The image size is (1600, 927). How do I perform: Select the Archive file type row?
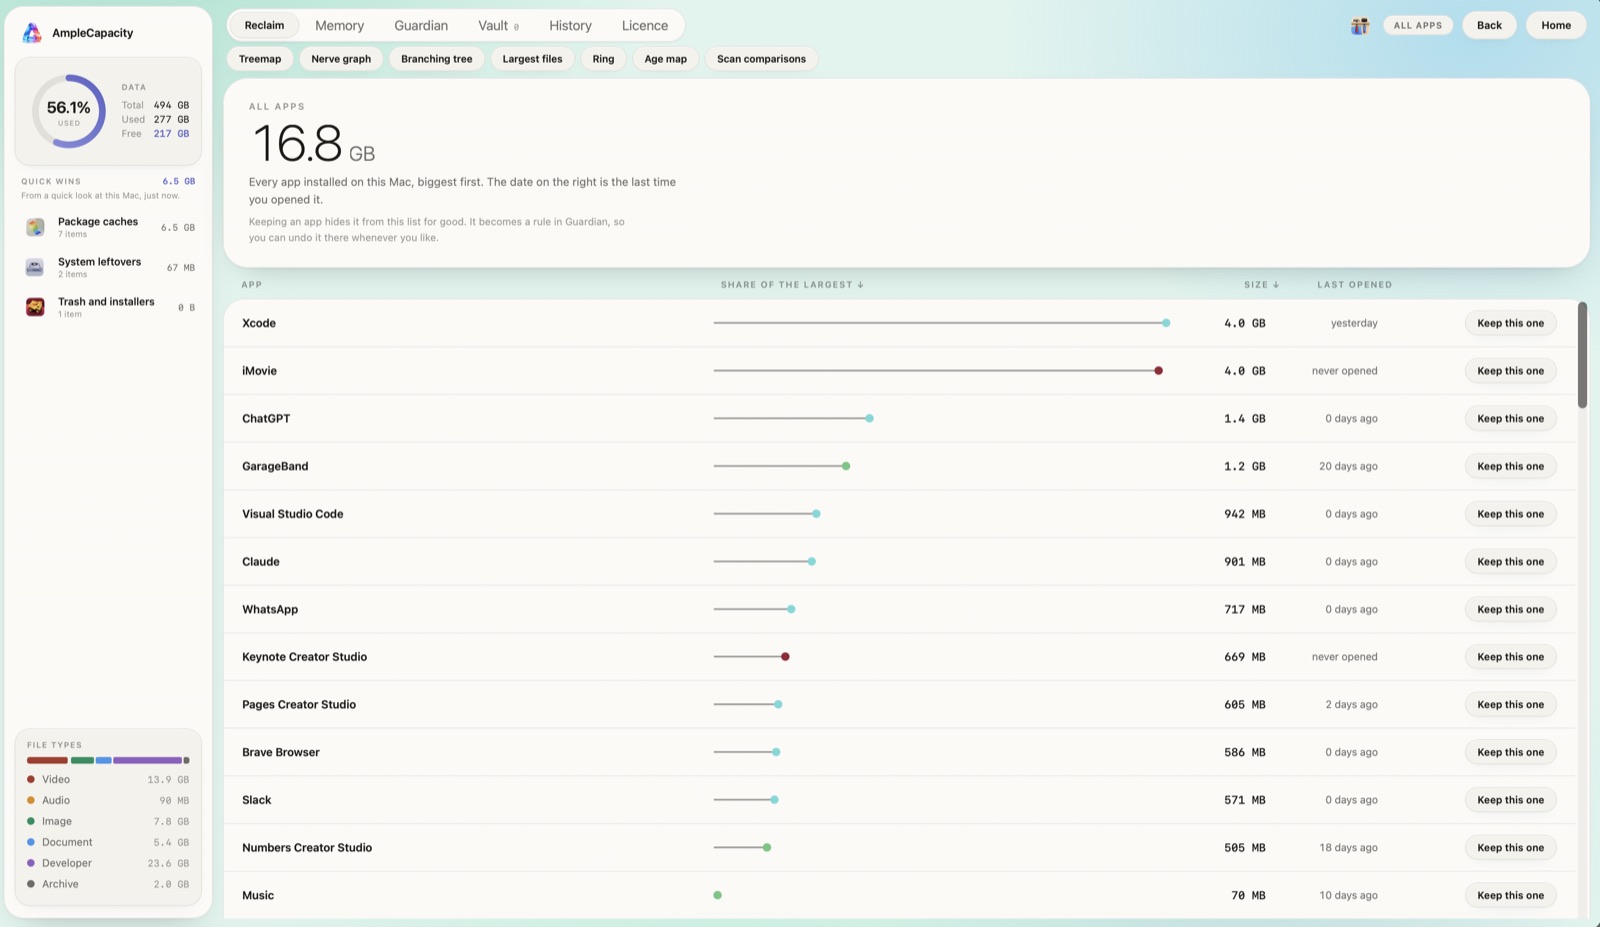(x=108, y=884)
